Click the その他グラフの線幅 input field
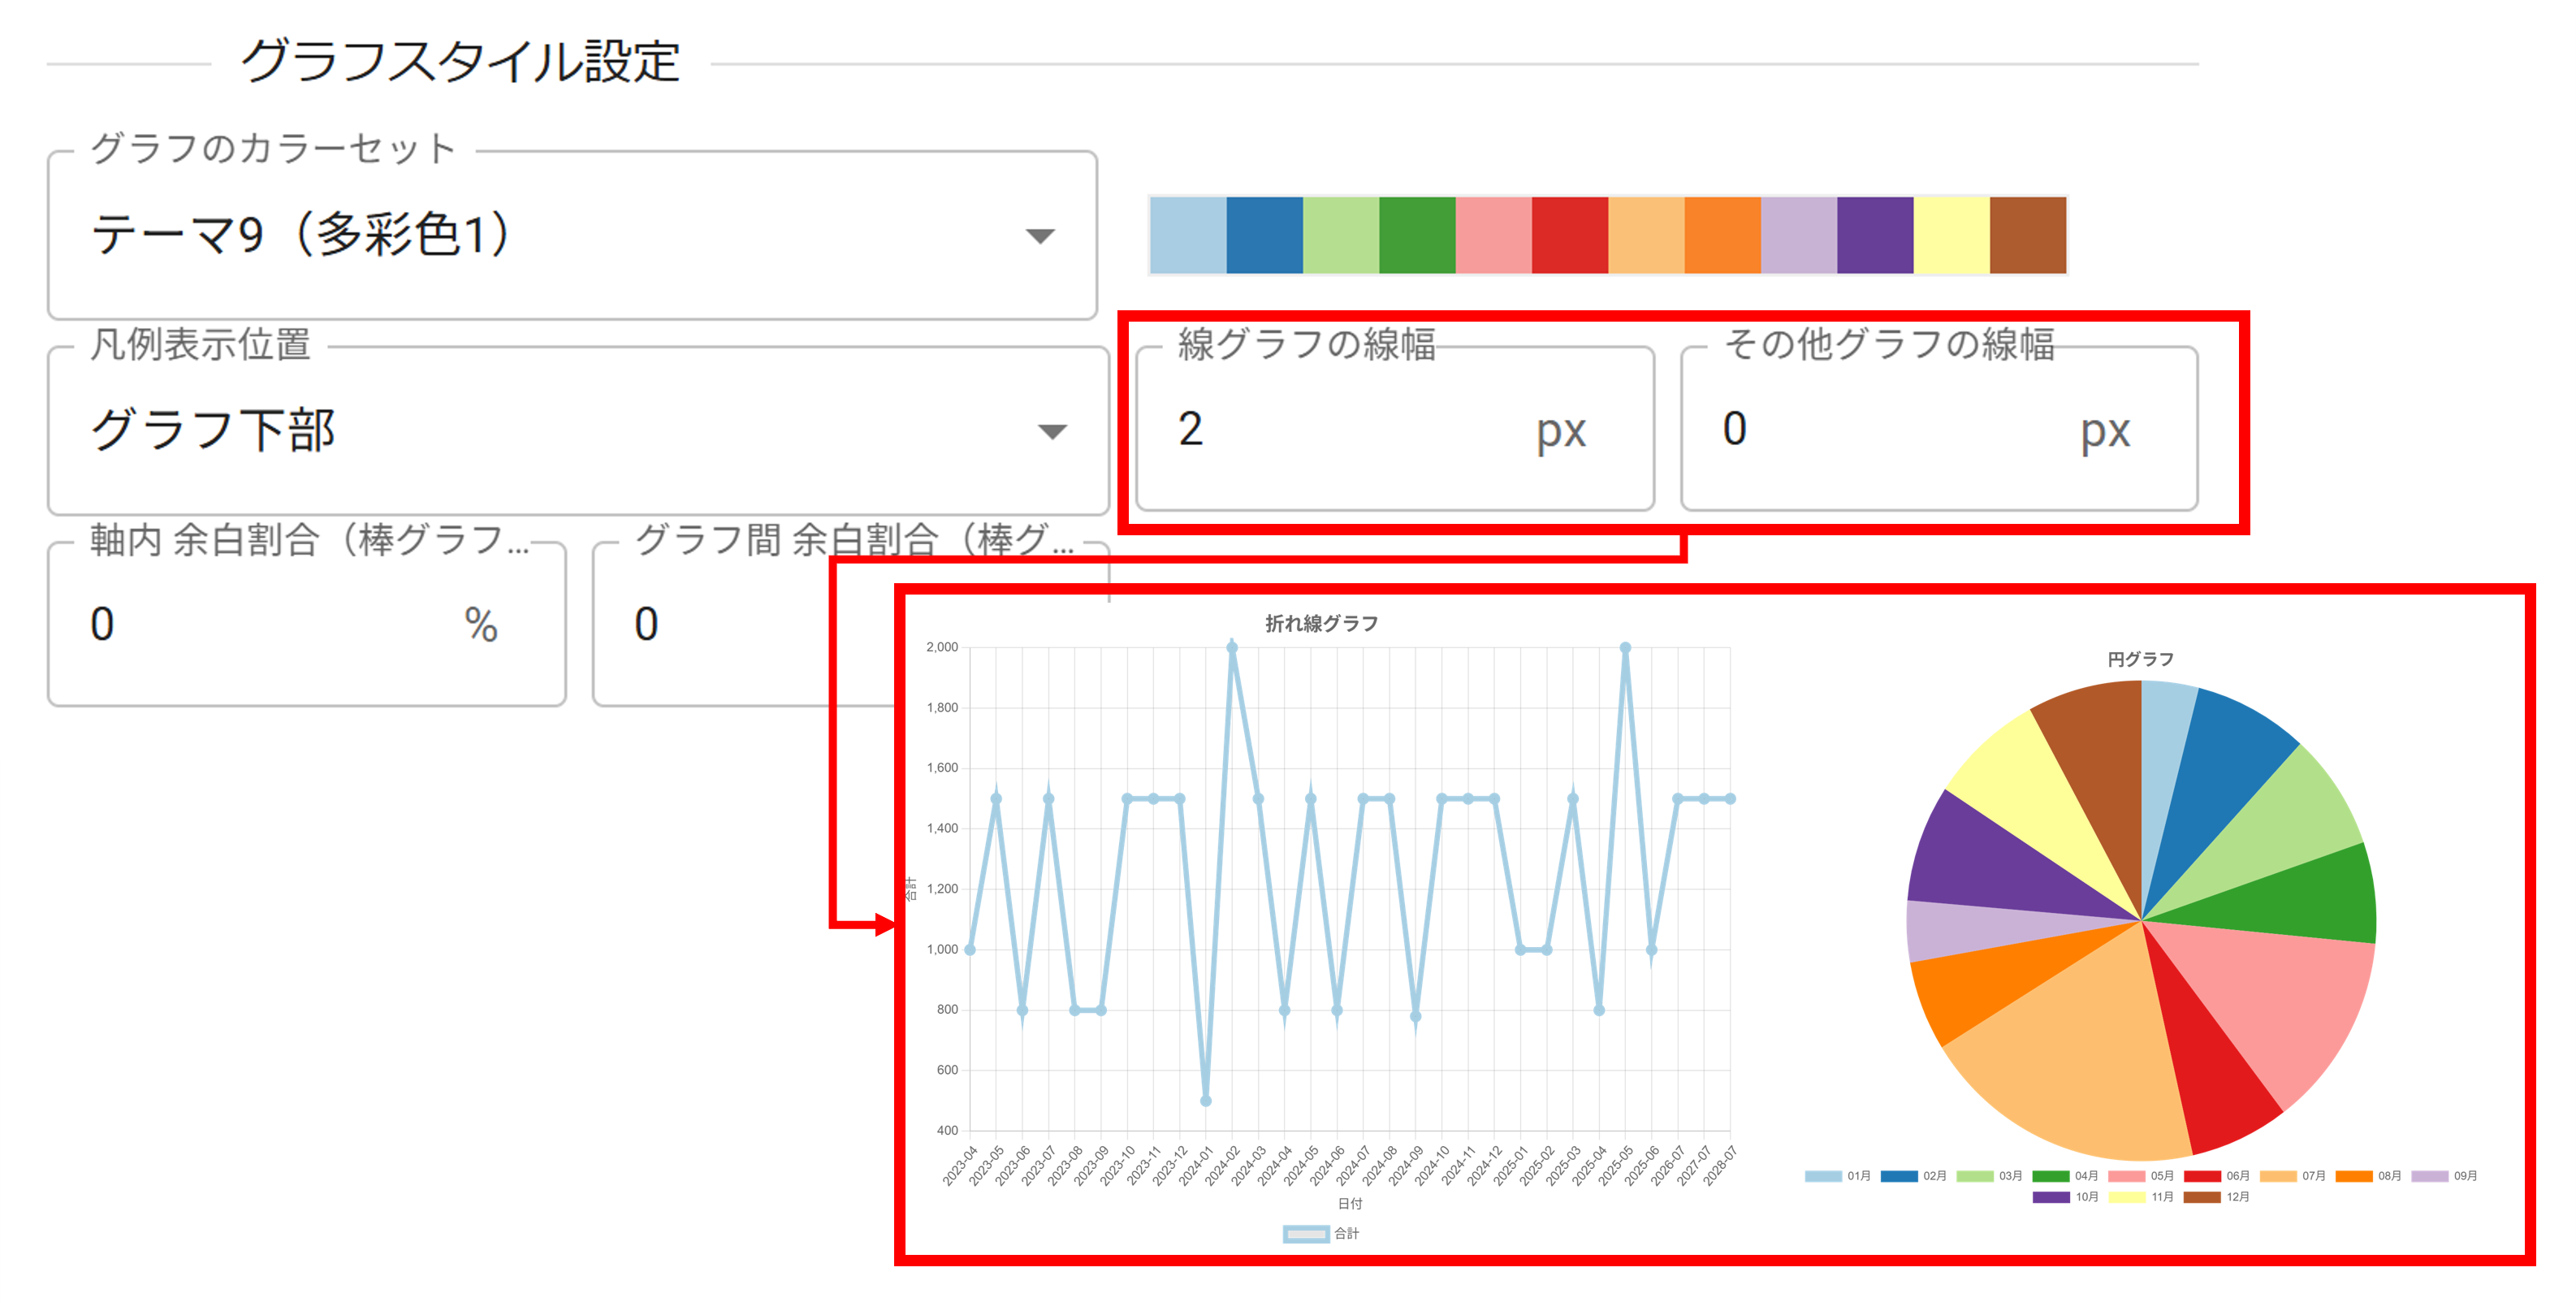 pyautogui.click(x=1938, y=429)
